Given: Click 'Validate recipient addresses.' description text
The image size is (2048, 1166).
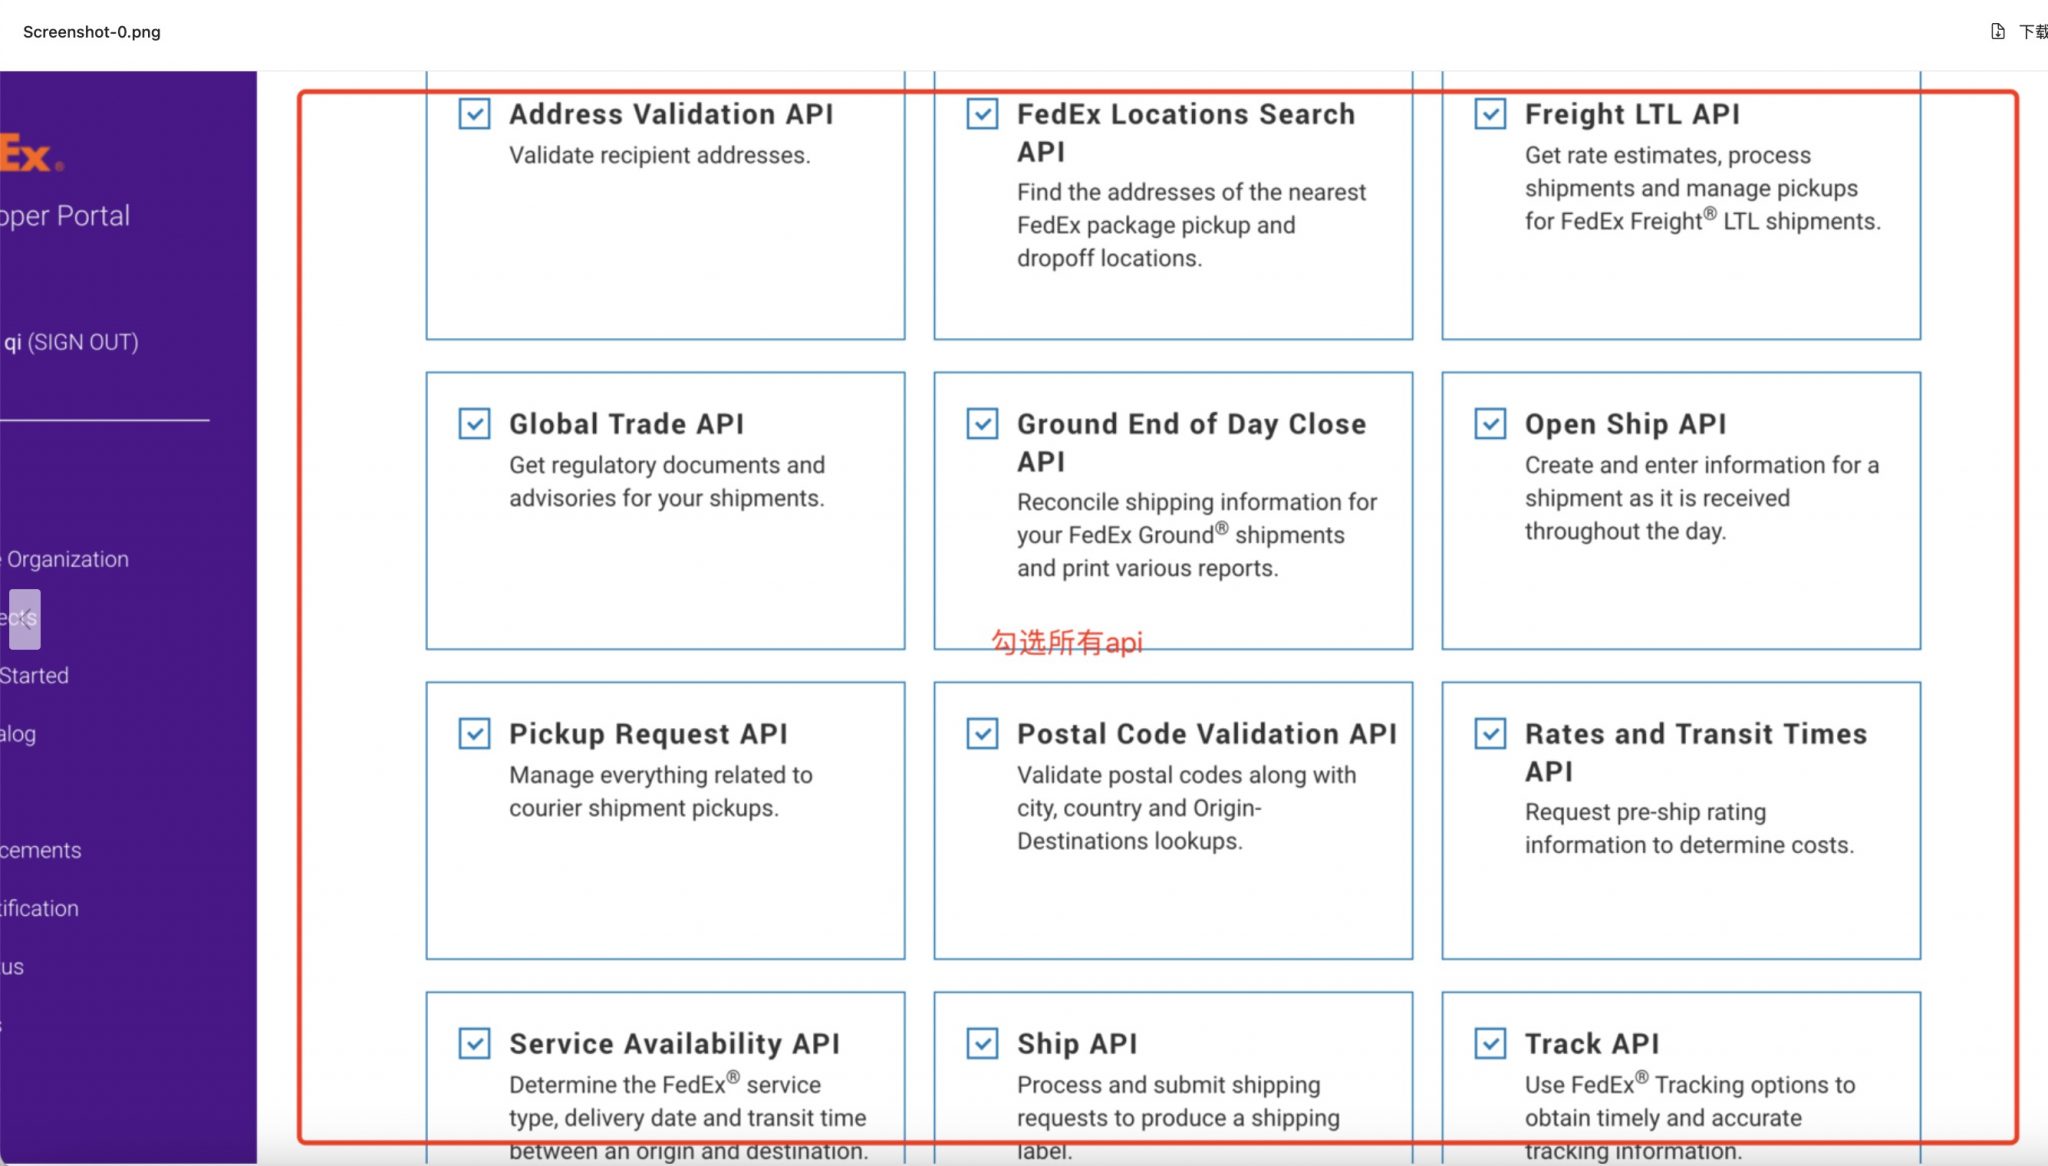Looking at the screenshot, I should pos(659,155).
